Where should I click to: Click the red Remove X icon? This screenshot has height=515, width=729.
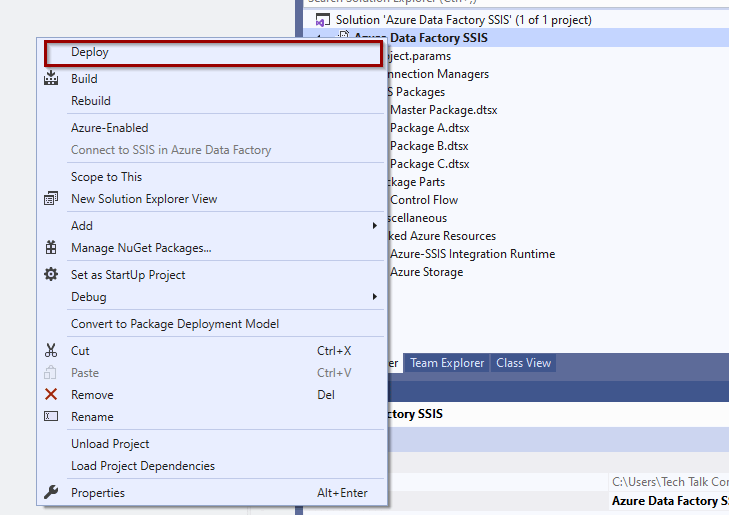coord(51,395)
